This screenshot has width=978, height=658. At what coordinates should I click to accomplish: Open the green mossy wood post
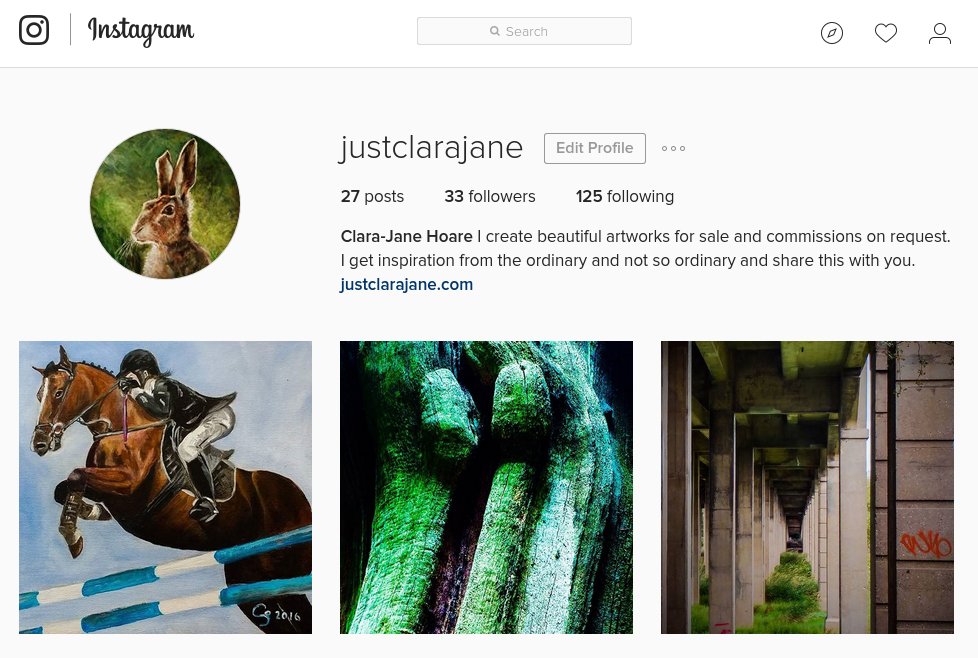click(x=487, y=487)
